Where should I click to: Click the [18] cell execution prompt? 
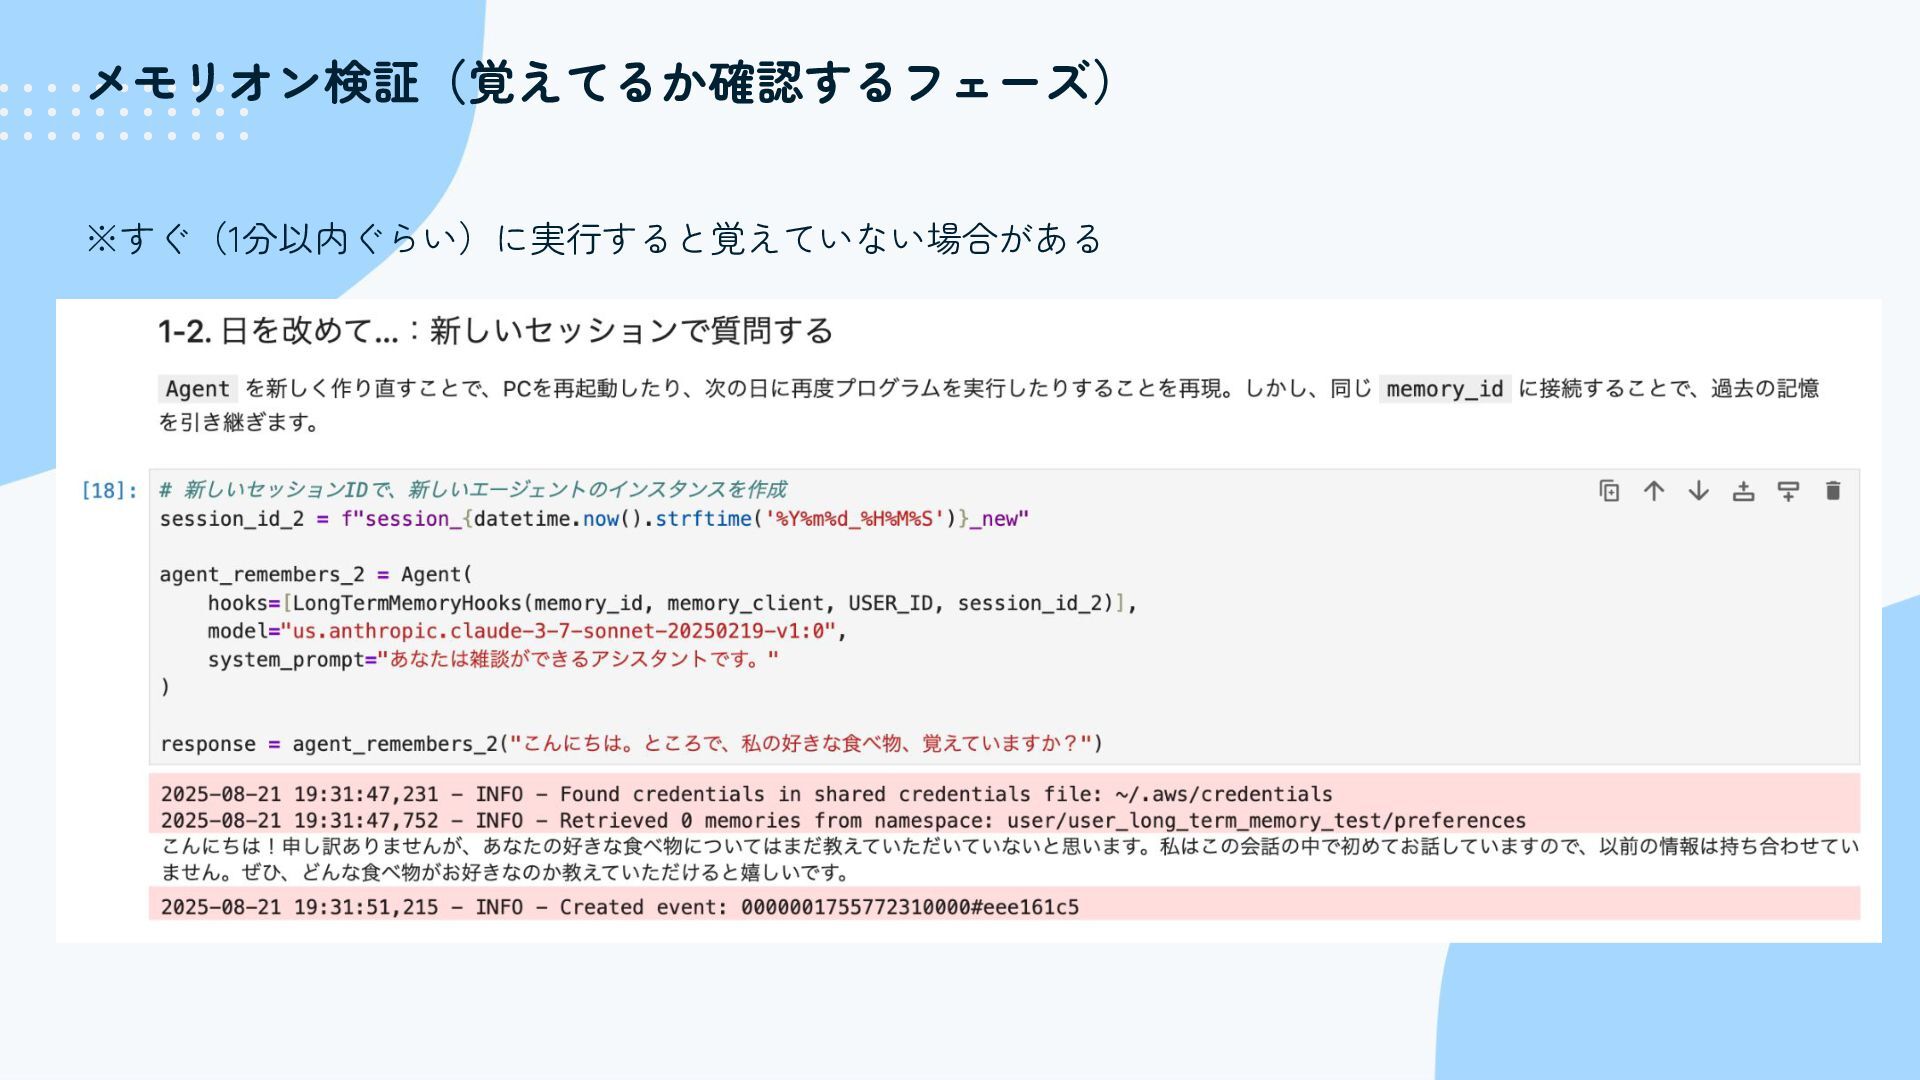pos(109,491)
